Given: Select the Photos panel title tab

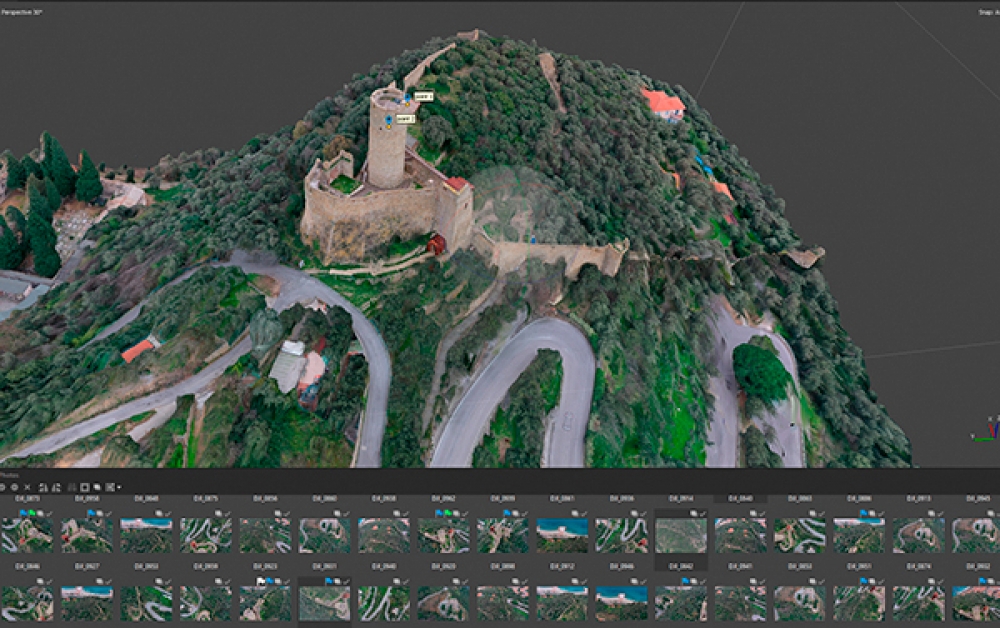Looking at the screenshot, I should point(10,474).
